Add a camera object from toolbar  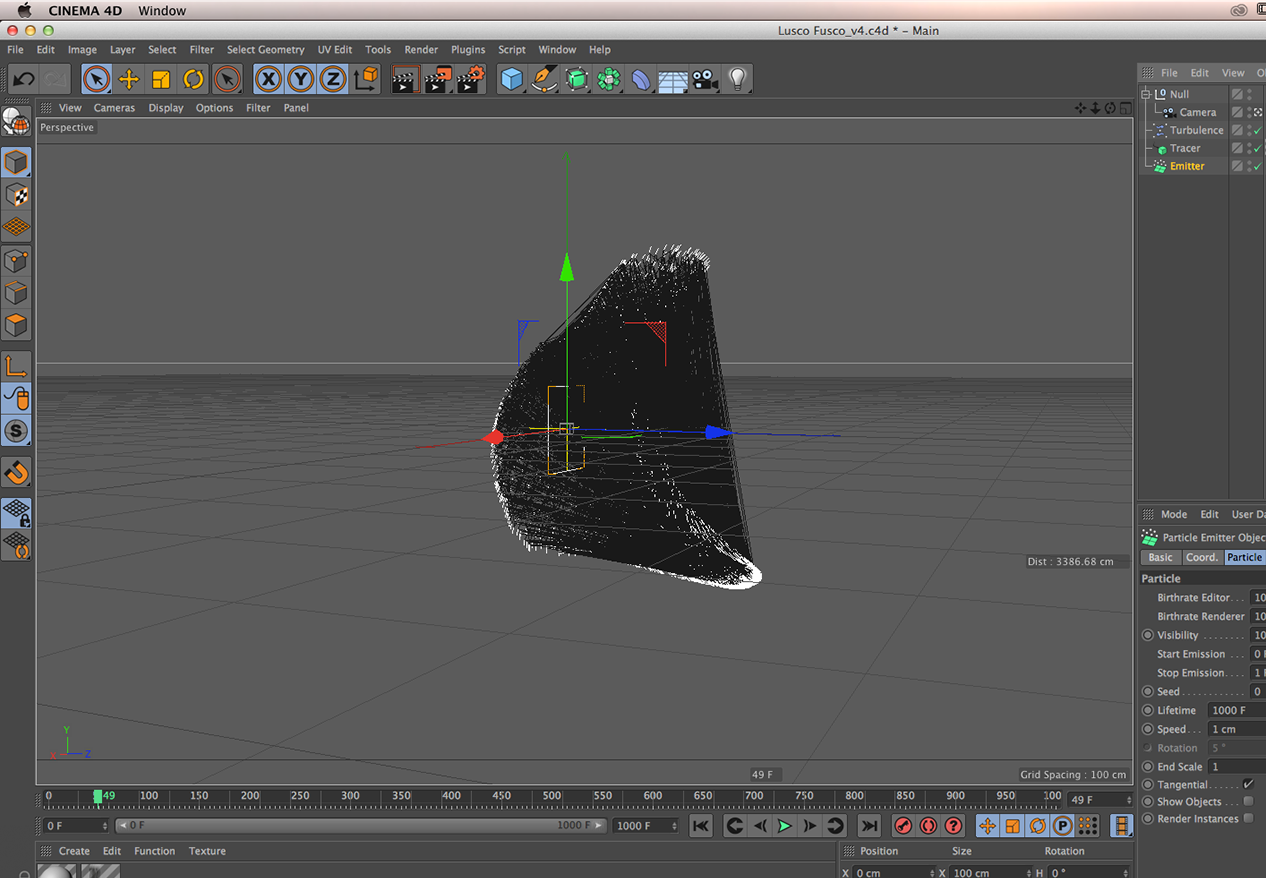[705, 79]
